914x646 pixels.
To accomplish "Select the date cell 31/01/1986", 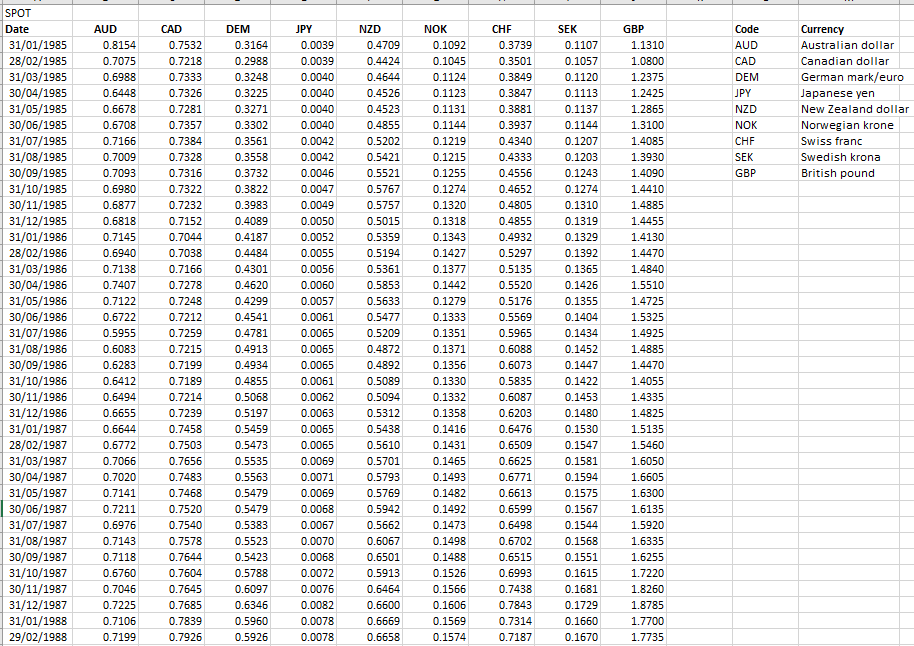I will (37, 237).
